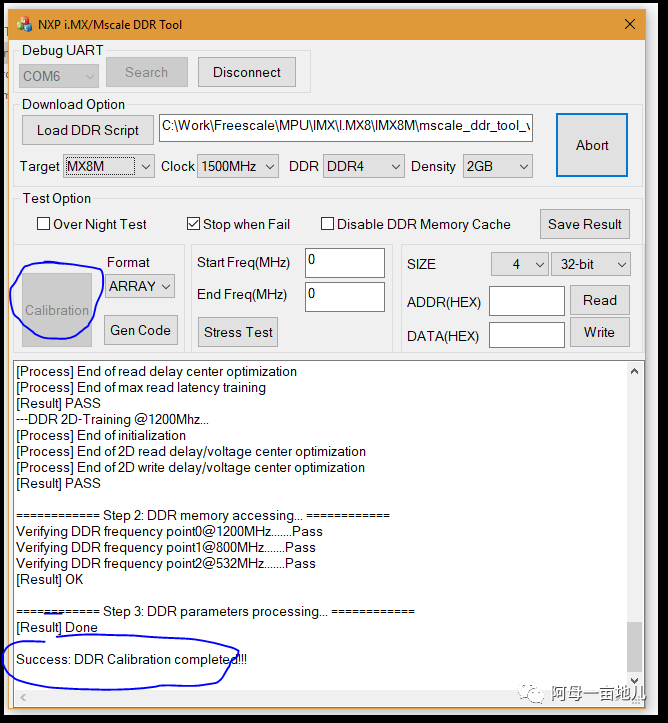
Task: Click 'End of 2D write delay/voltage' line
Action: coord(190,468)
